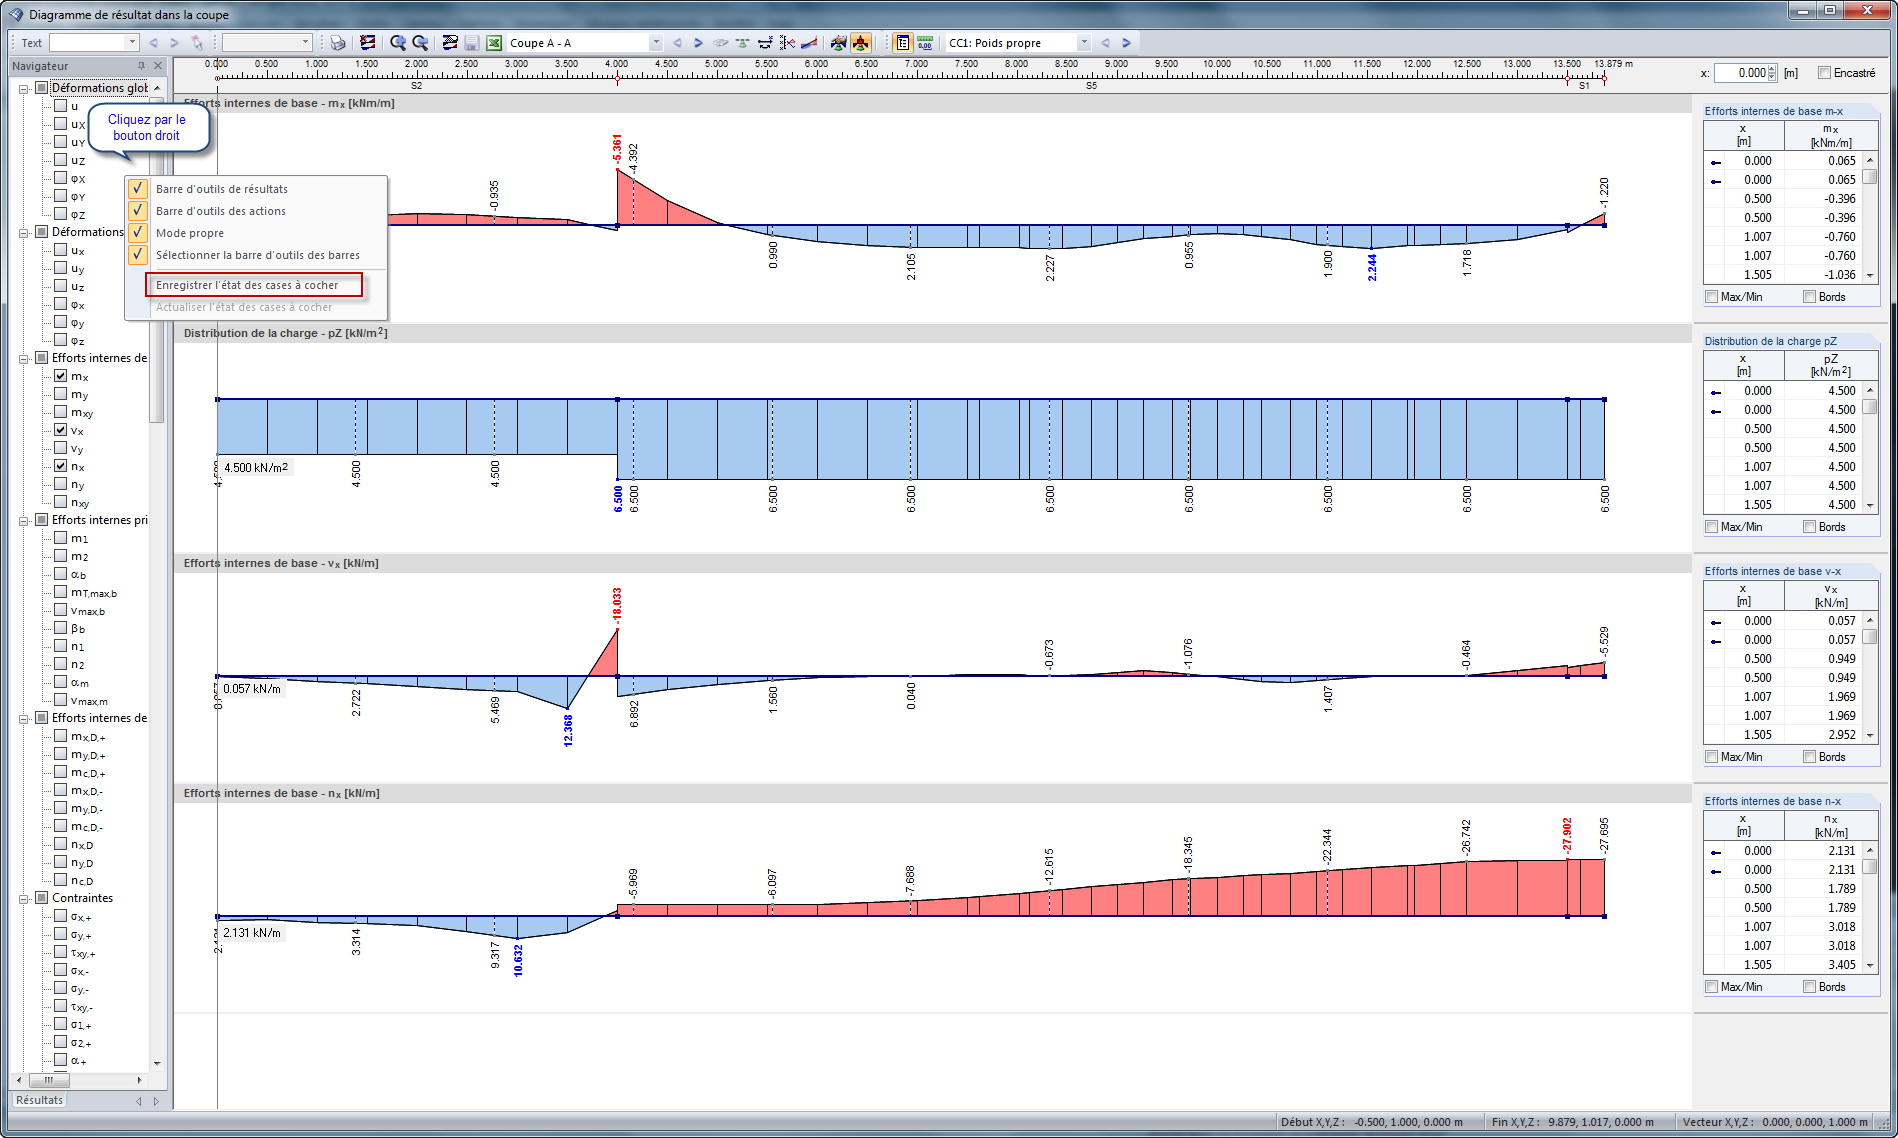Screen dimensions: 1898x1138
Task: Go to next load case arrow
Action: 1126,43
